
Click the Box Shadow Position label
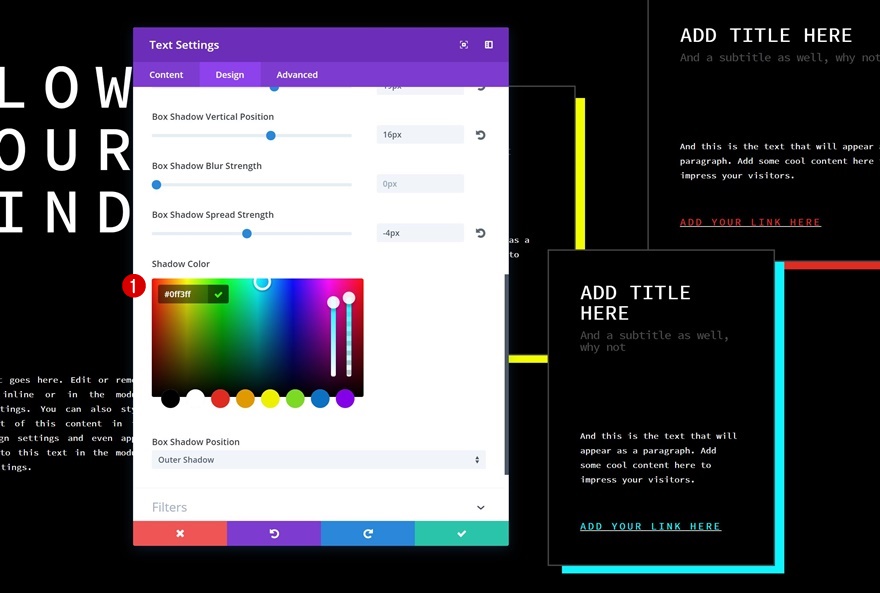(x=196, y=442)
